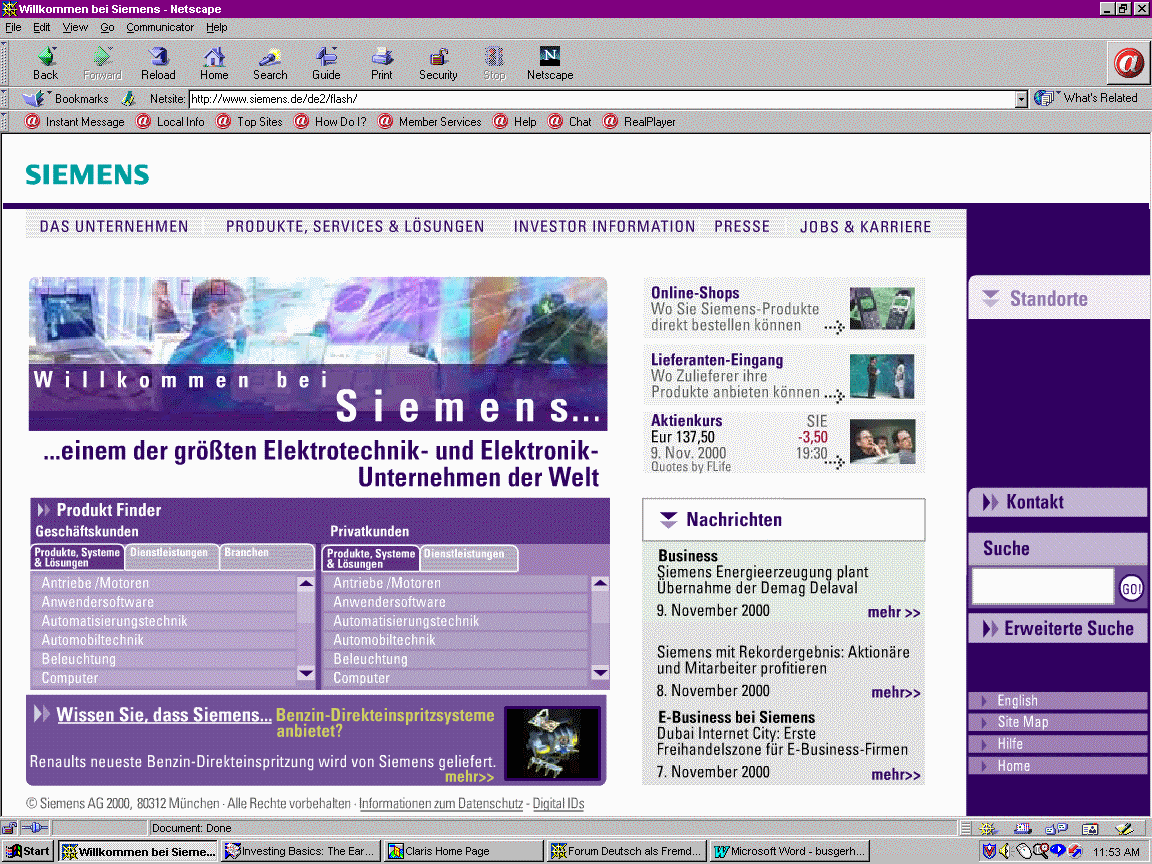Screen dimensions: 1152x864
Task: Go back with the Back toolbar button
Action: (46, 63)
